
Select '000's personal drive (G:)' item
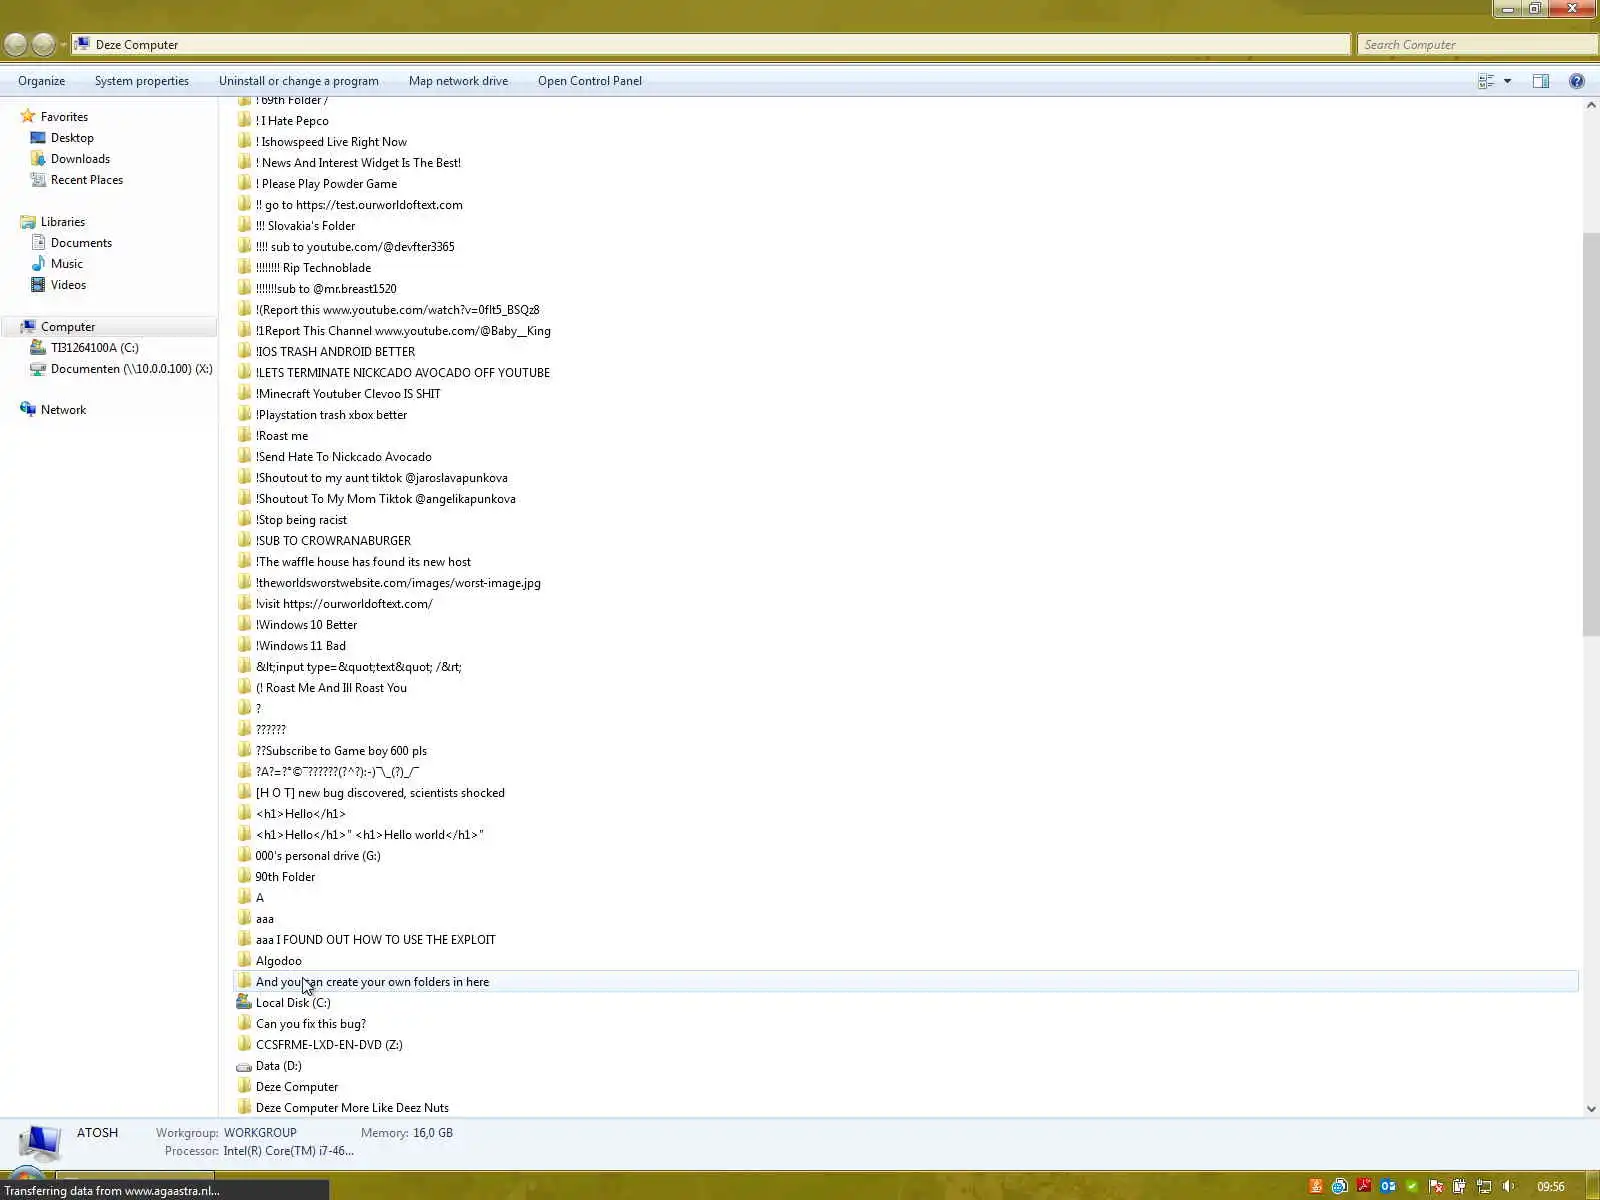coord(318,856)
